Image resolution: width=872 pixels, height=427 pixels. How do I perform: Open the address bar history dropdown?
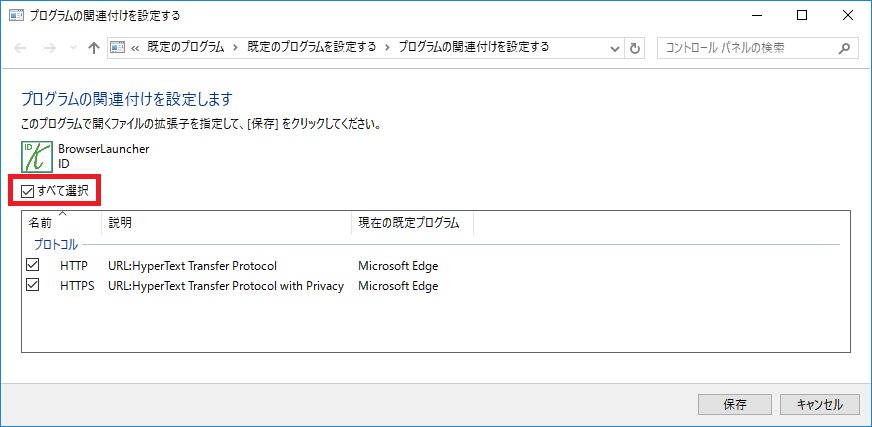coord(615,48)
